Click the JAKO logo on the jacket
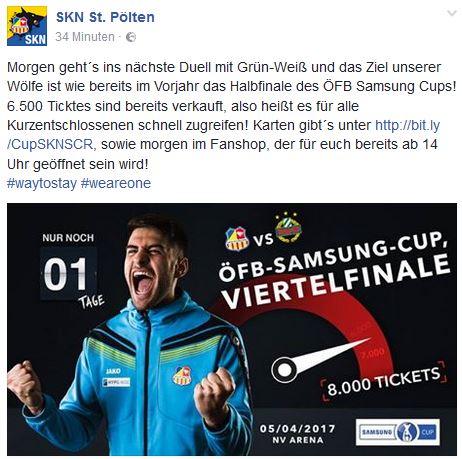The height and width of the screenshot is (459, 462). (x=113, y=371)
